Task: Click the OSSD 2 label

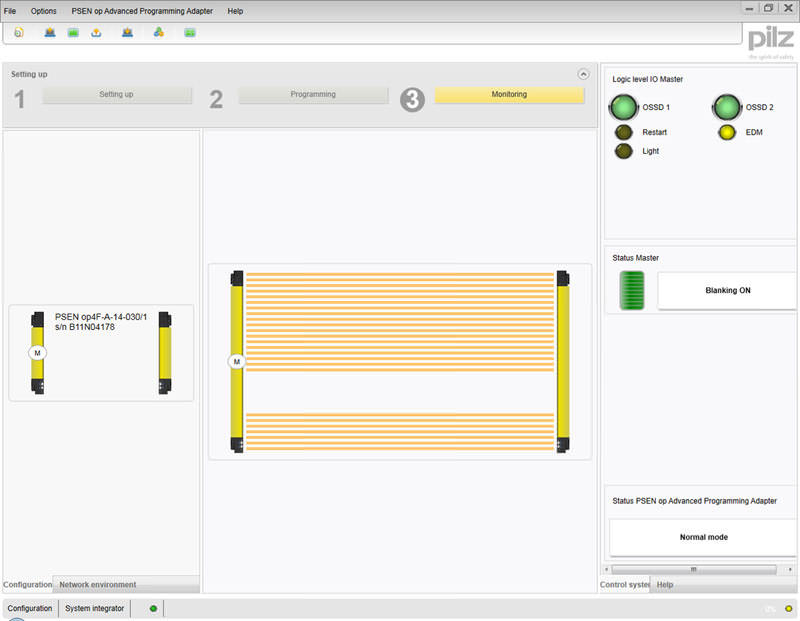Action: [760, 107]
